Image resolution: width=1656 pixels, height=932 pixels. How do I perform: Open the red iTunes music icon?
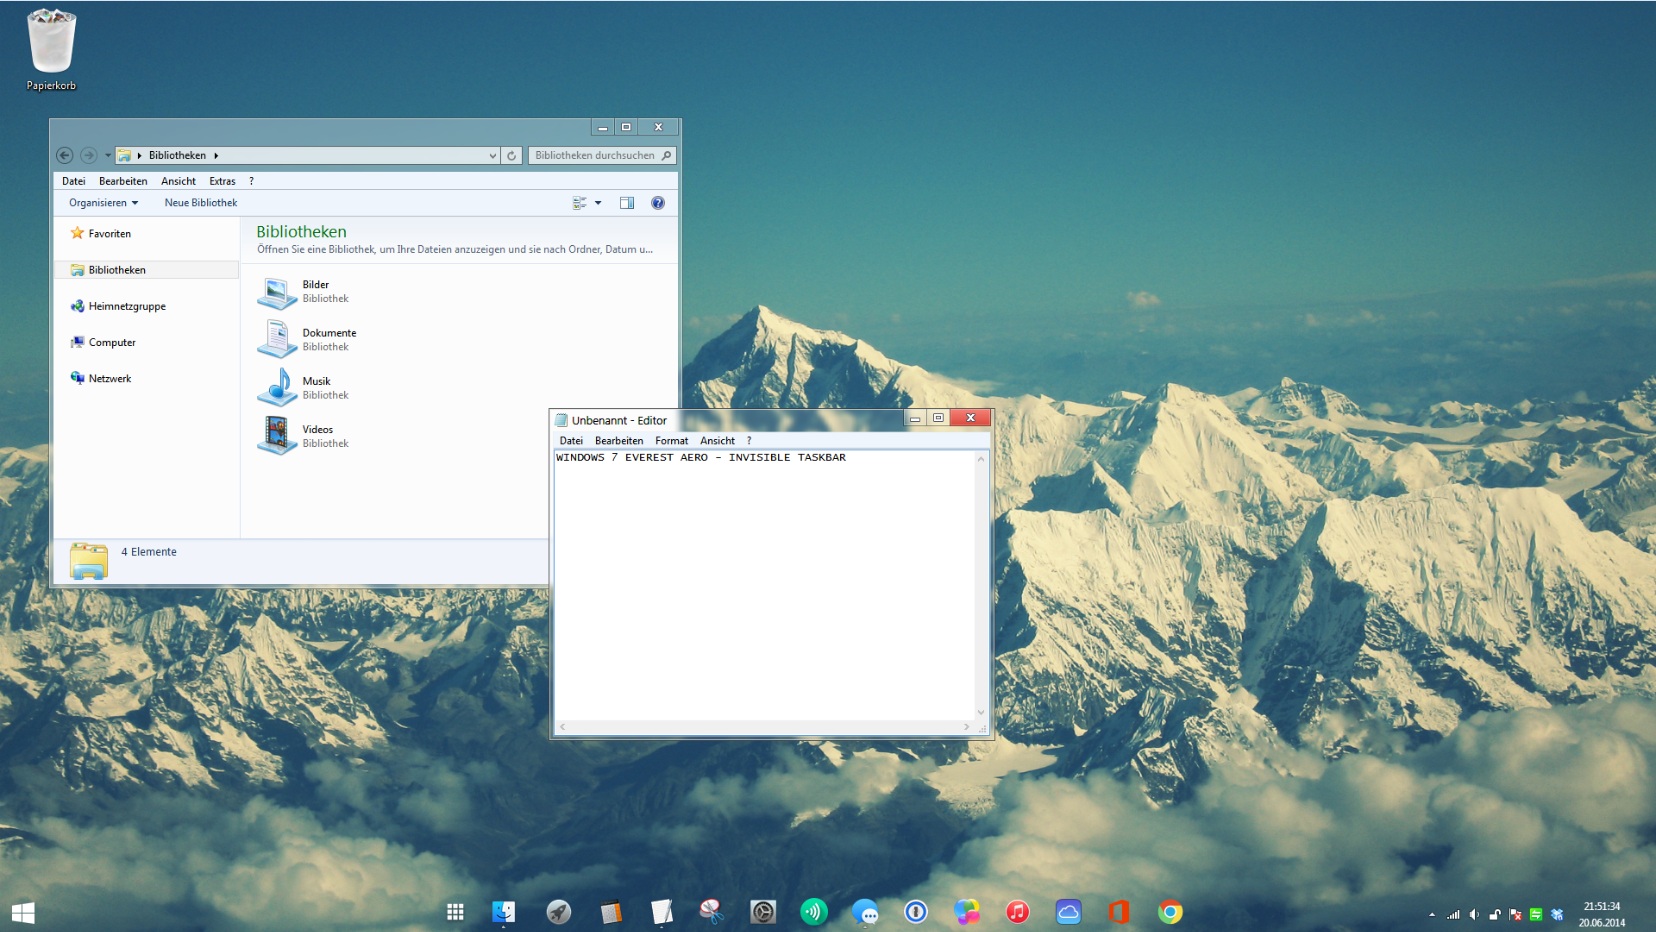coord(1018,911)
